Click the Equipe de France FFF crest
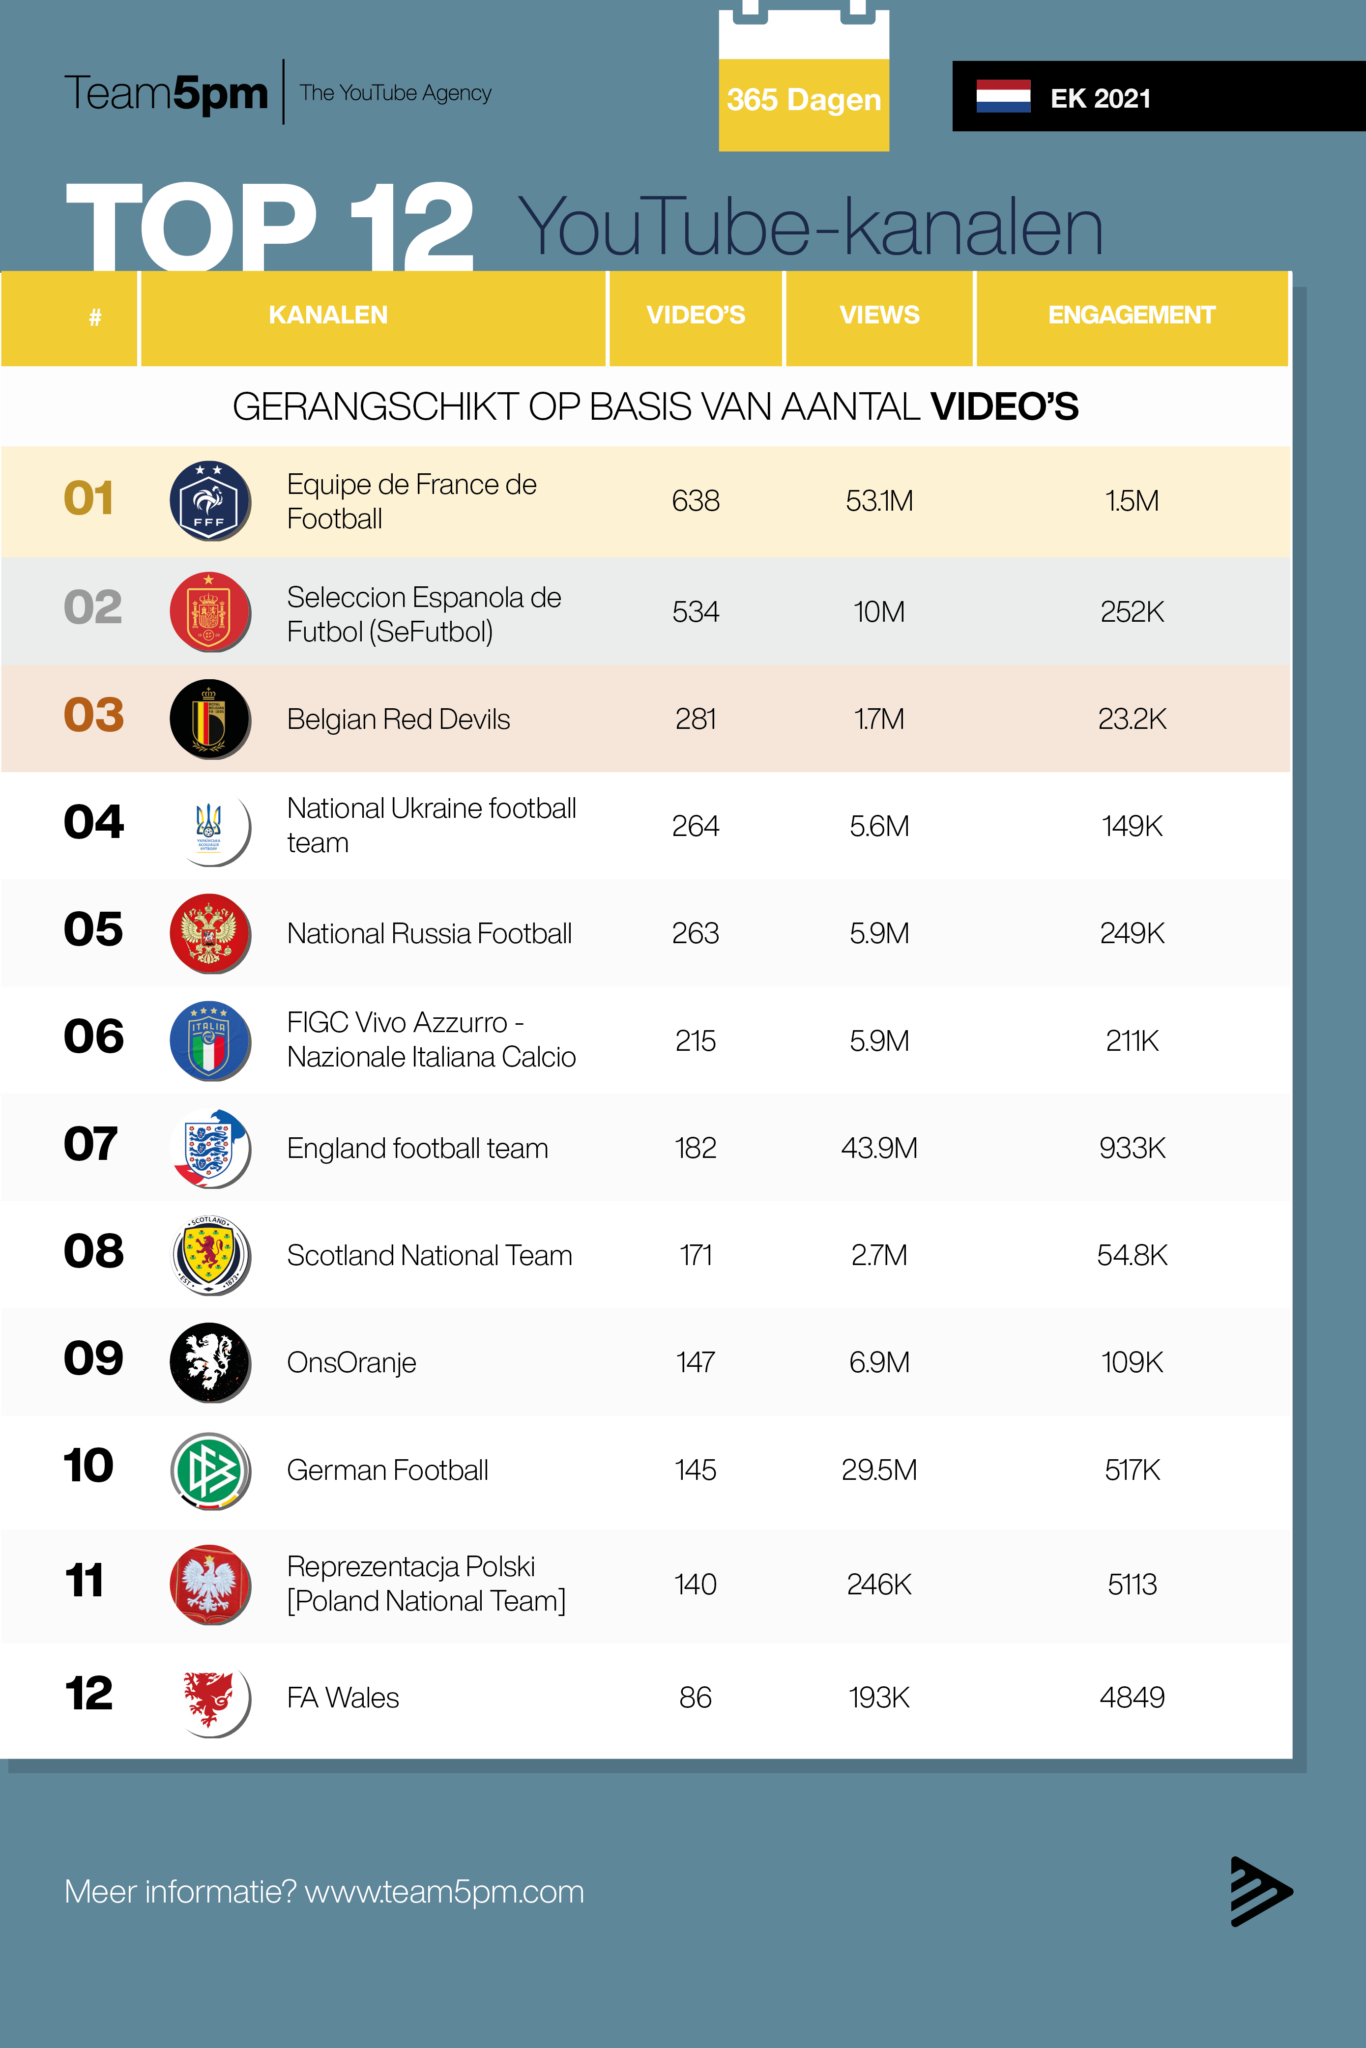Viewport: 1366px width, 2048px height. coord(209,500)
